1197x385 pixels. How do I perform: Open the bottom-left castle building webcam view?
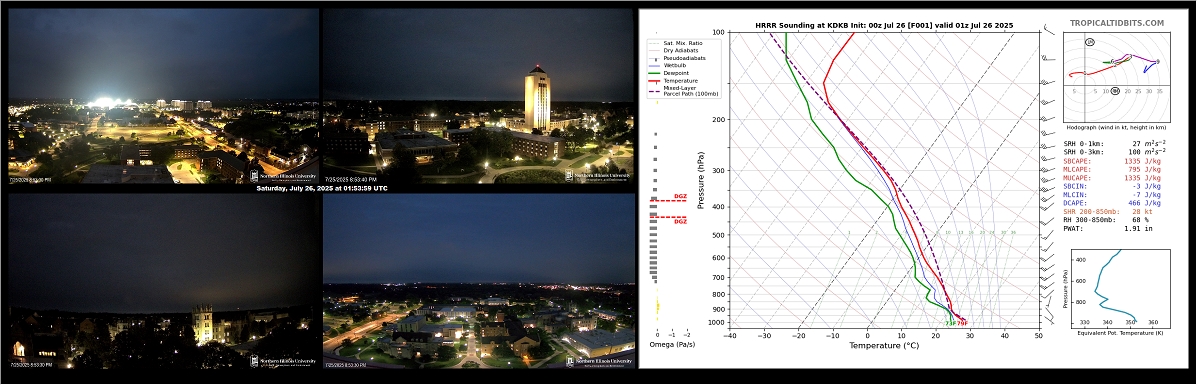point(163,282)
